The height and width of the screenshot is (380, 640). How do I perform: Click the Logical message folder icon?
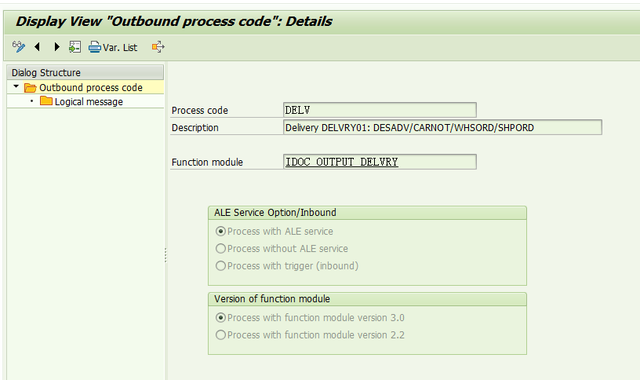tap(46, 101)
